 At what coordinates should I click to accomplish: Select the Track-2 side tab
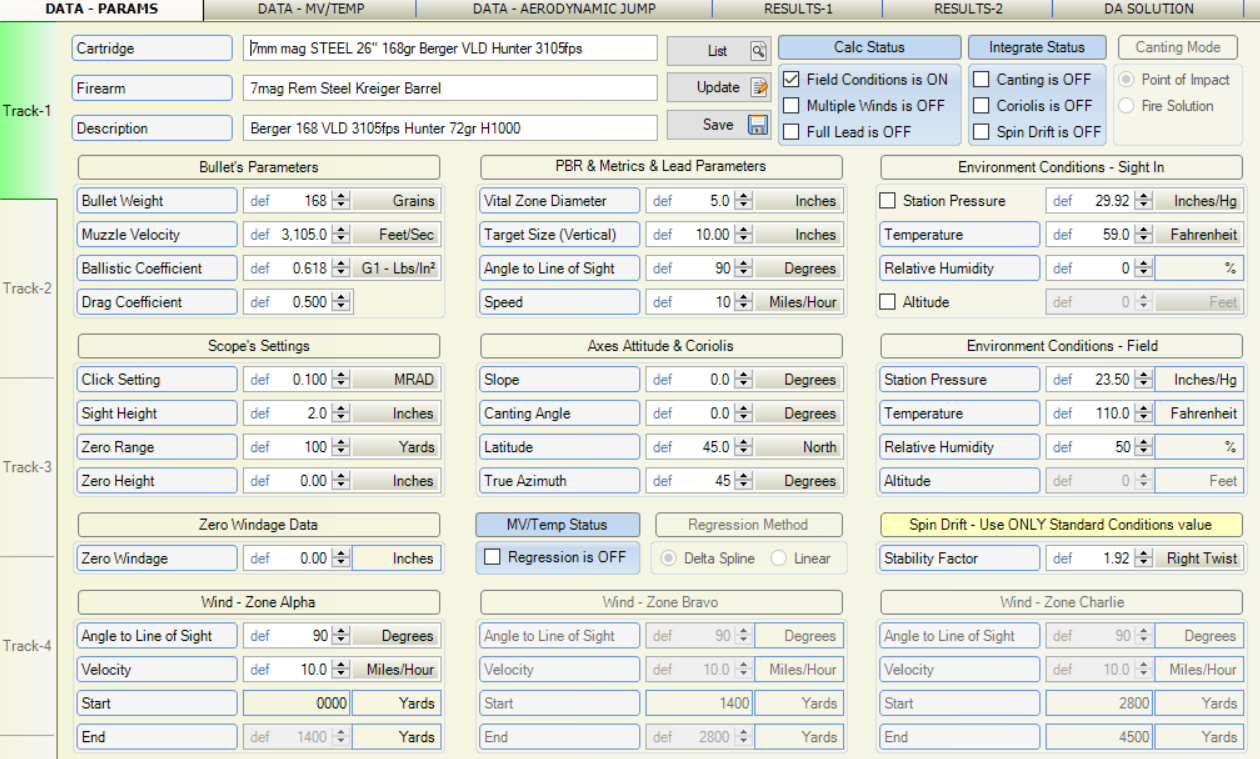pyautogui.click(x=27, y=288)
